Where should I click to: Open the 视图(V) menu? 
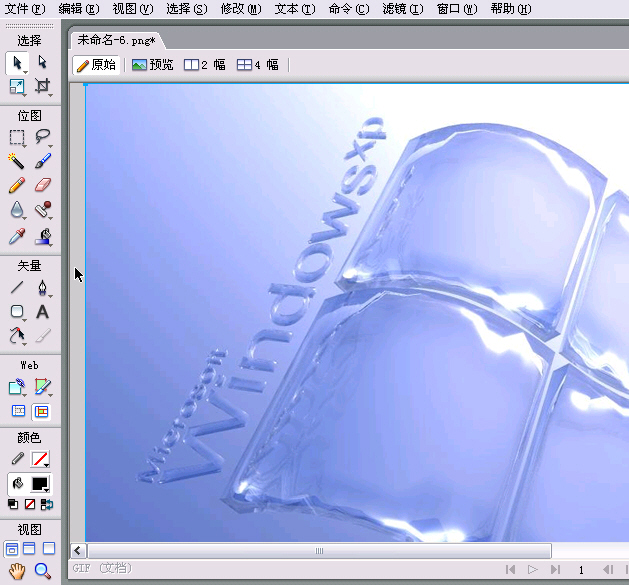point(133,8)
